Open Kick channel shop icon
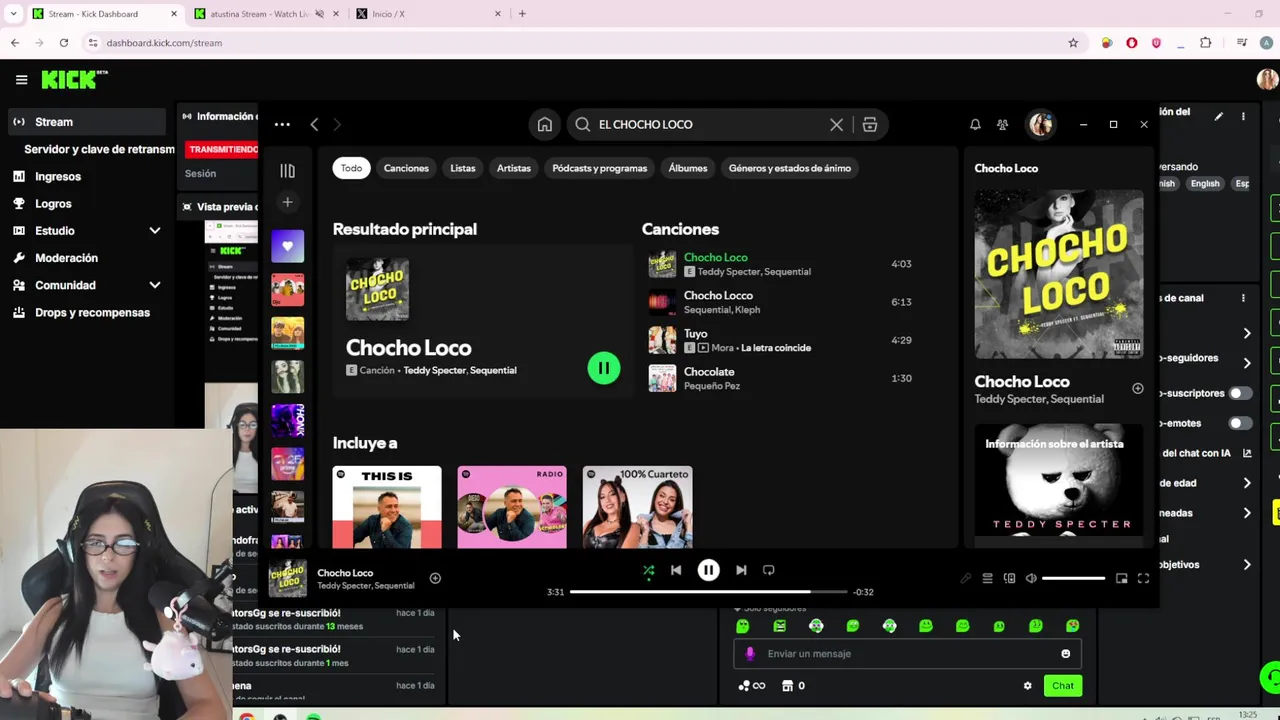The image size is (1280, 720). (787, 686)
